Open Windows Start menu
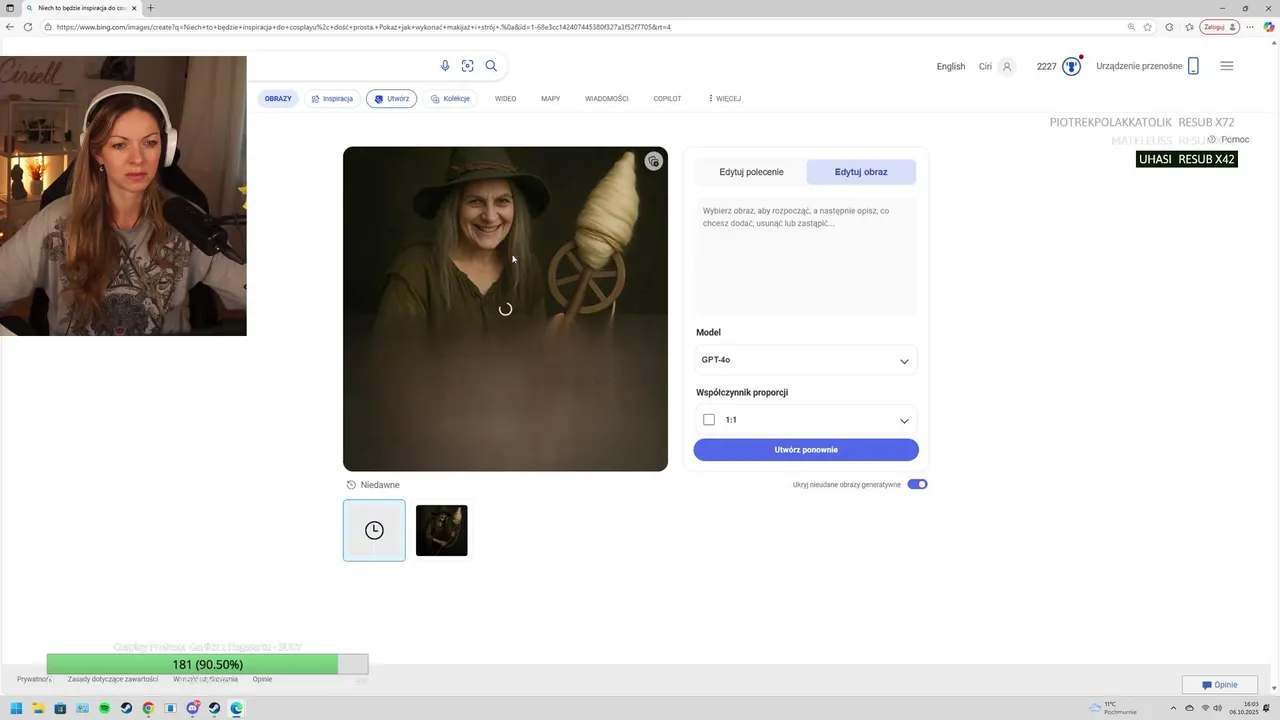1280x720 pixels. [x=17, y=708]
